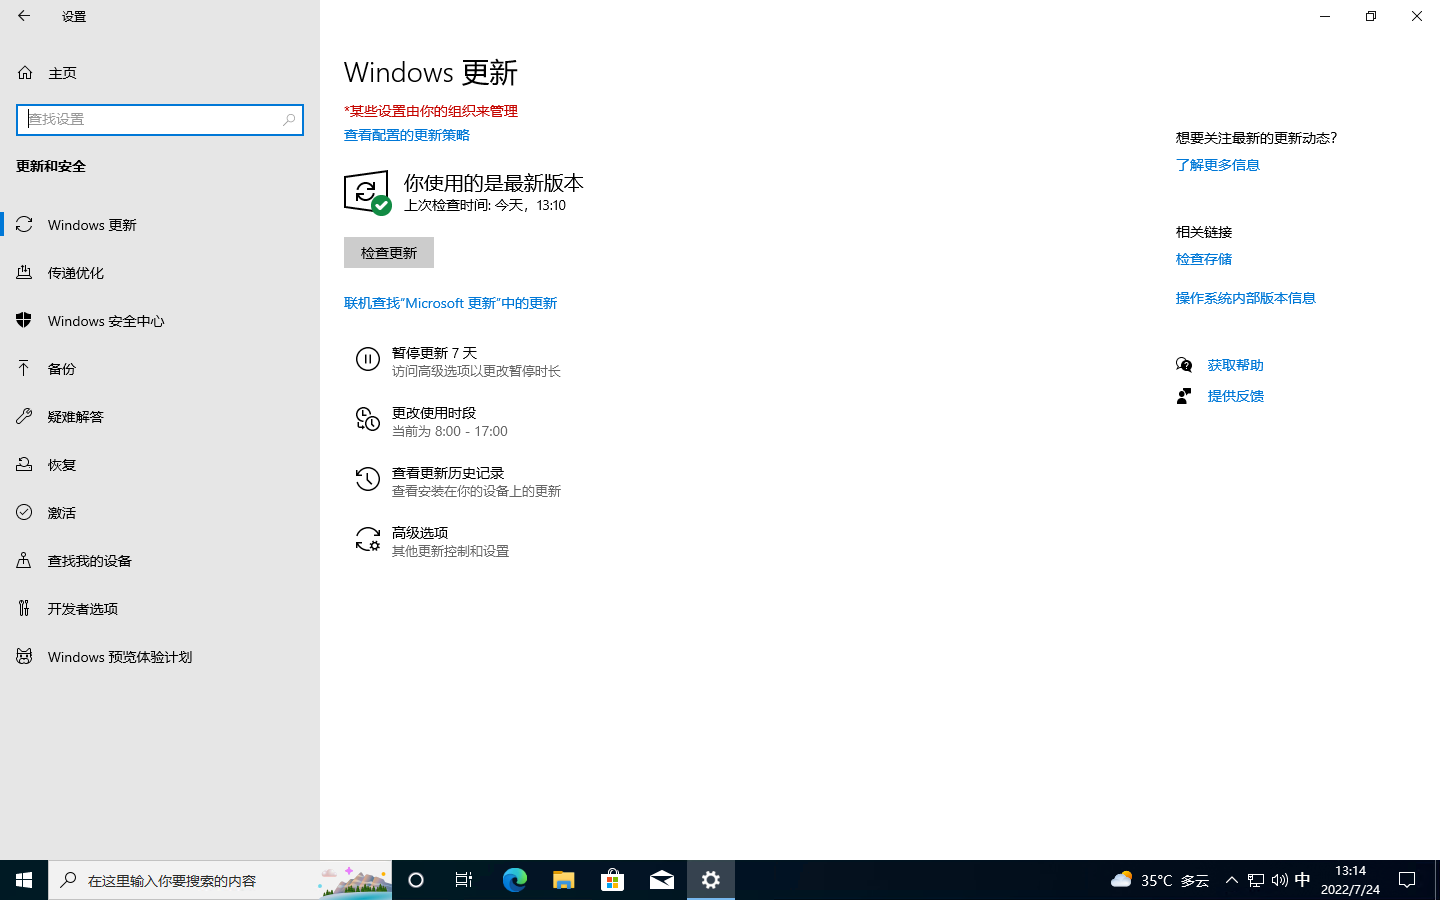
Task: Open 检查存储 link
Action: click(1204, 259)
